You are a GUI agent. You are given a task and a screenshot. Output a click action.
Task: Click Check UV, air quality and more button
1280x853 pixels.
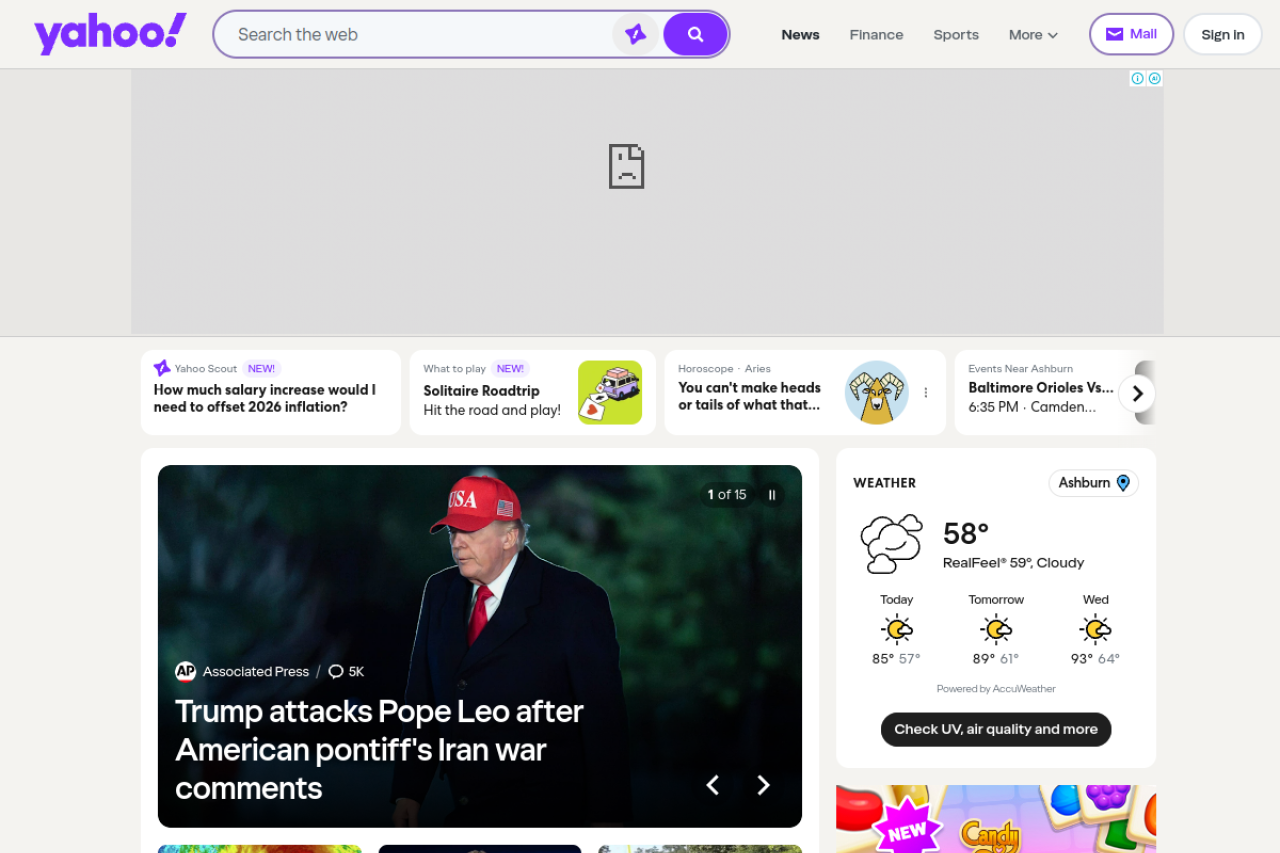click(995, 729)
